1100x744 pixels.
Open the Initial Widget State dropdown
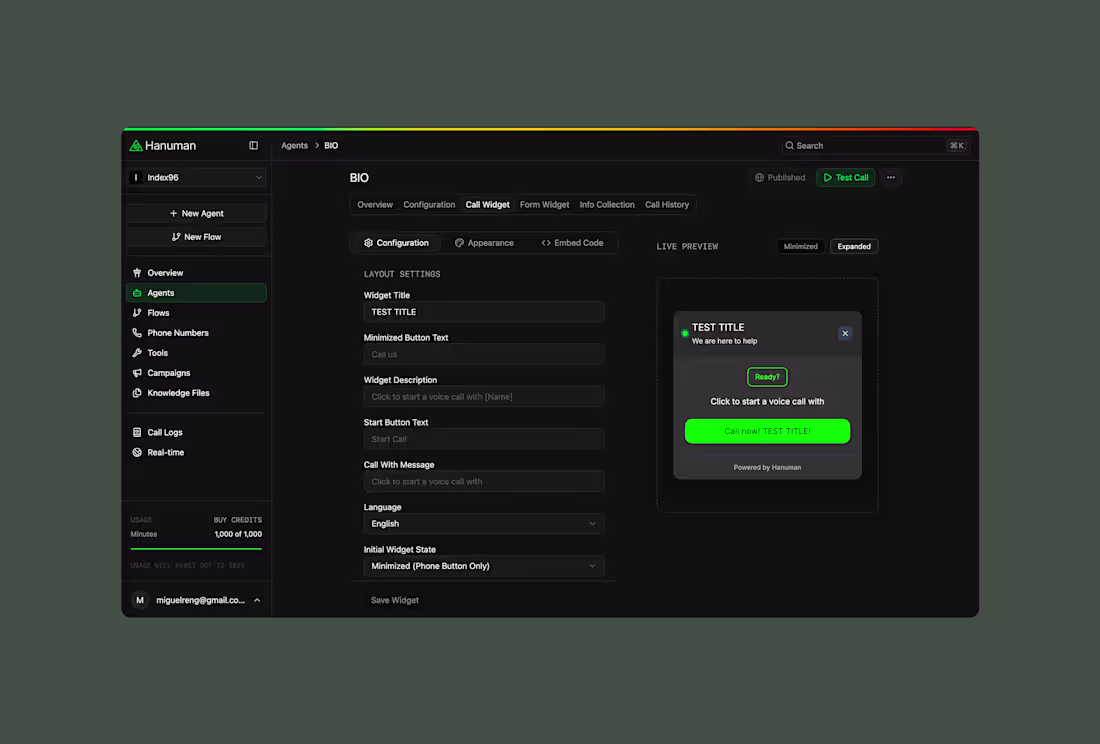(x=483, y=566)
